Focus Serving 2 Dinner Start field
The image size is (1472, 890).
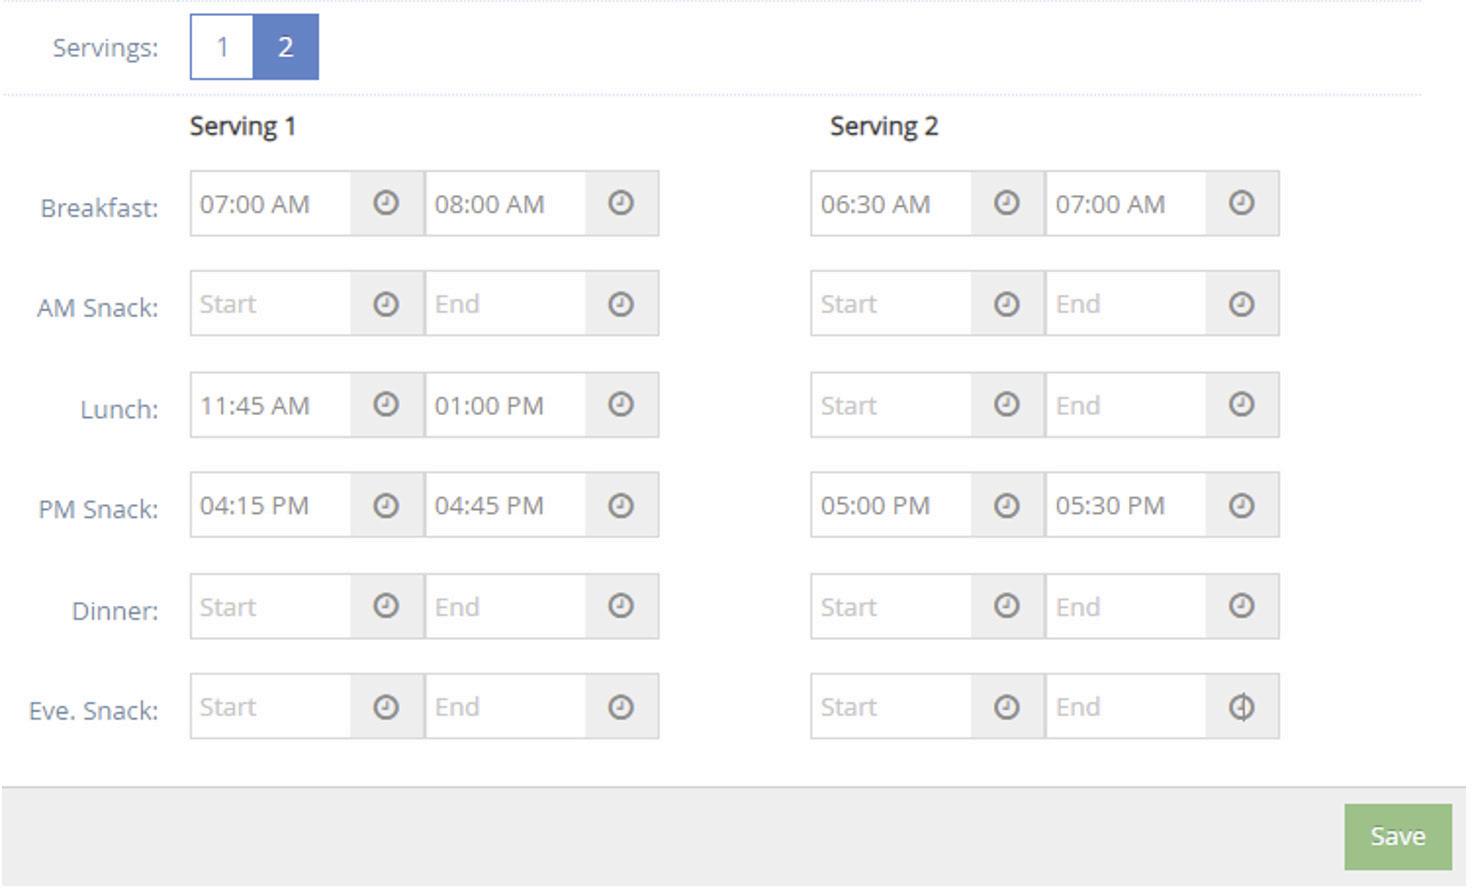click(x=892, y=607)
